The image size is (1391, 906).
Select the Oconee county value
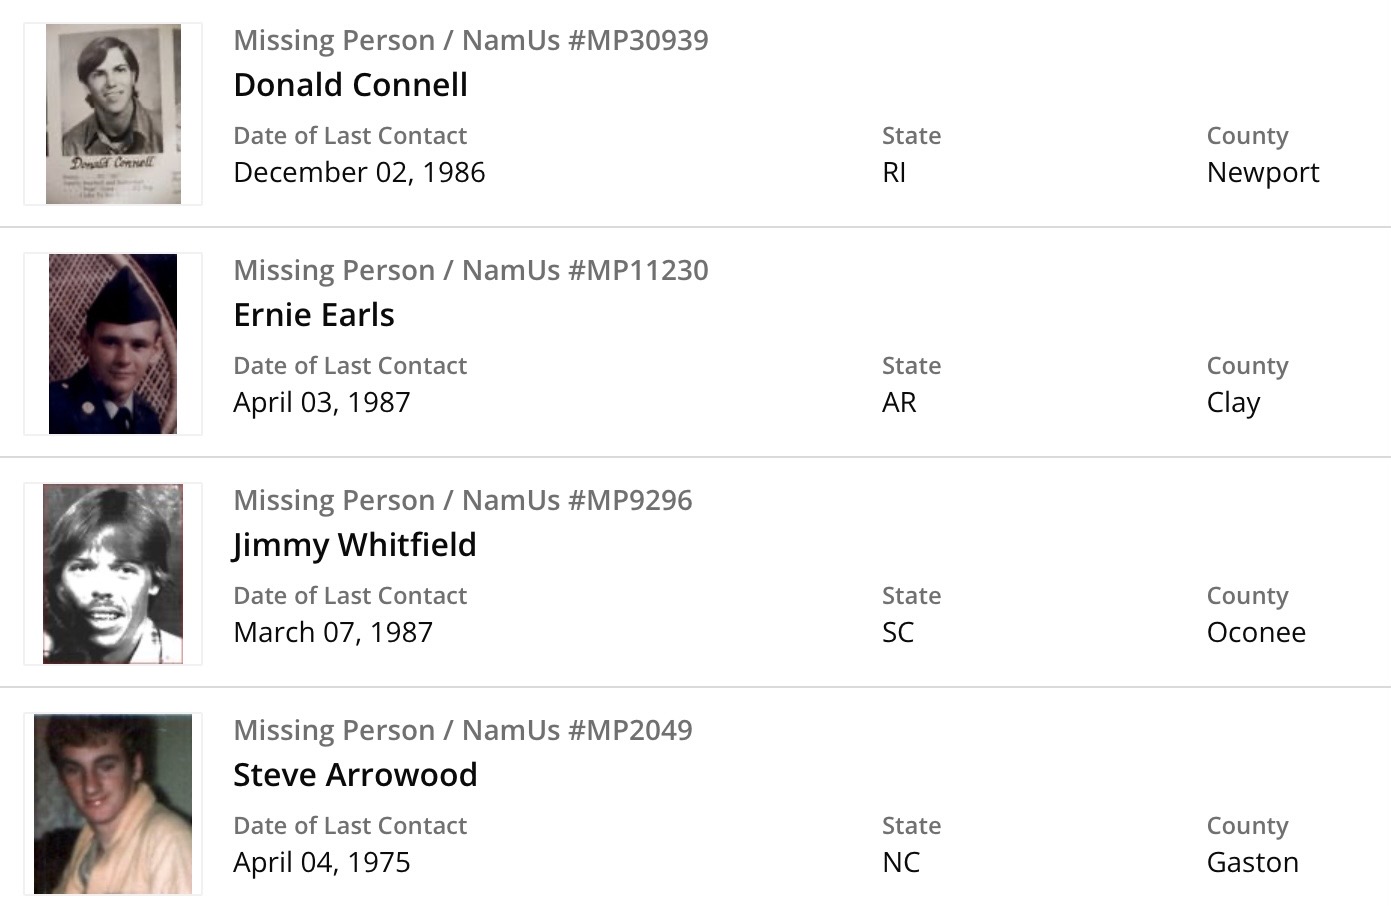(x=1256, y=632)
